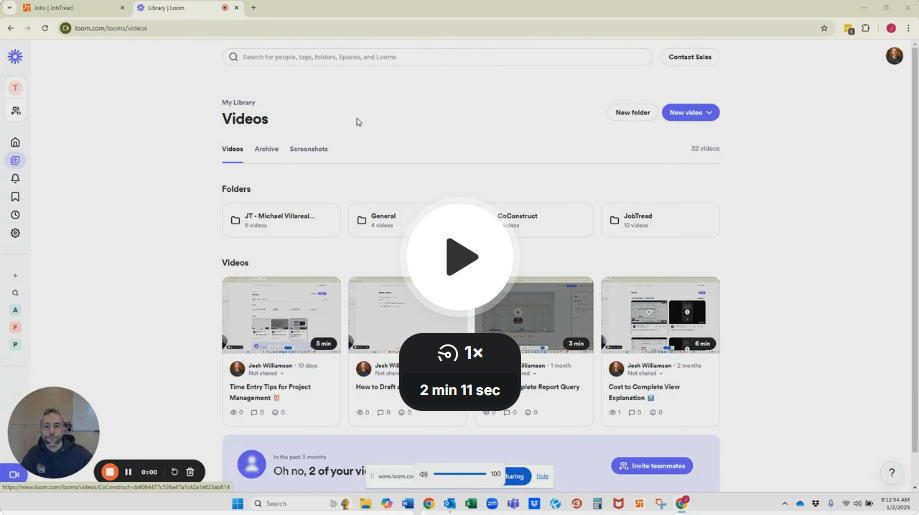Switch to the Archive tab
This screenshot has height=515, width=919.
[x=266, y=149]
